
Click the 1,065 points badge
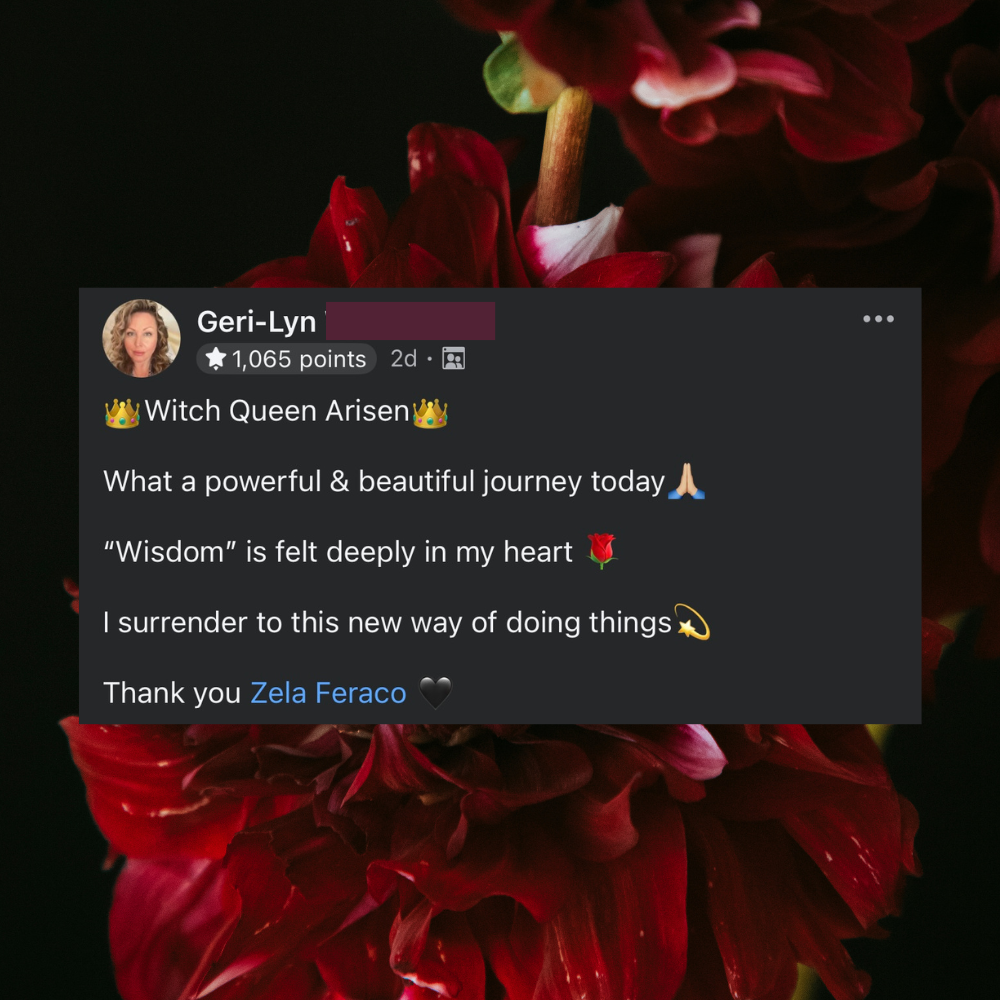pyautogui.click(x=286, y=359)
